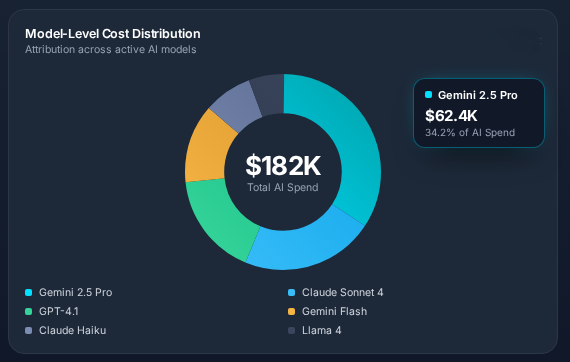Click the Model-Level Cost Distribution title
Viewport: 570px width, 362px height.
click(x=113, y=34)
